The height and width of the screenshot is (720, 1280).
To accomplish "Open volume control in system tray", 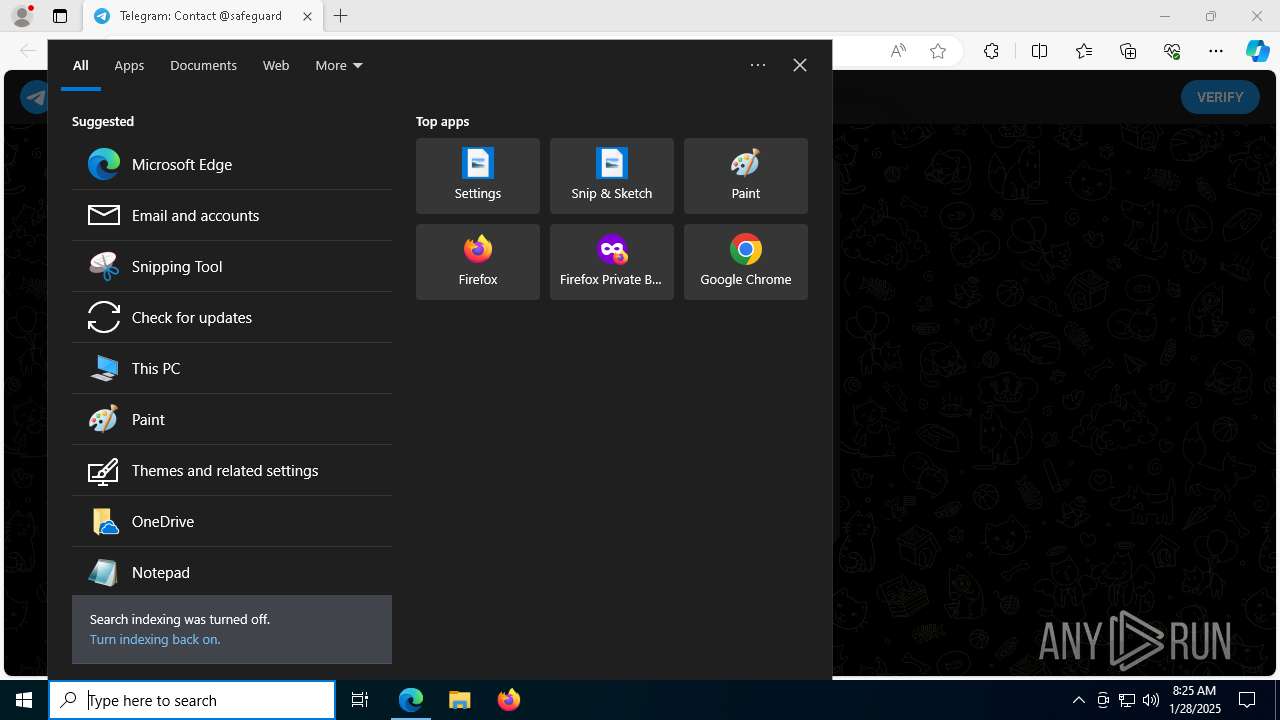I will point(1151,700).
